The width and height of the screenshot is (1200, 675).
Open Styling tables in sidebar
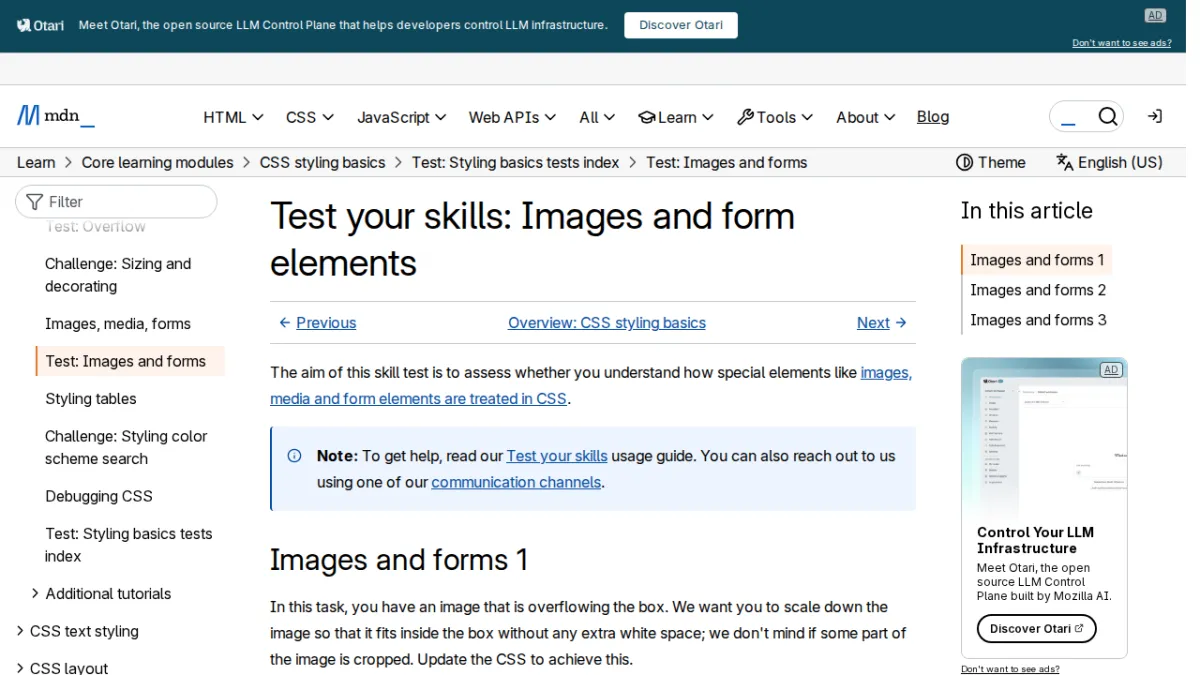(90, 399)
